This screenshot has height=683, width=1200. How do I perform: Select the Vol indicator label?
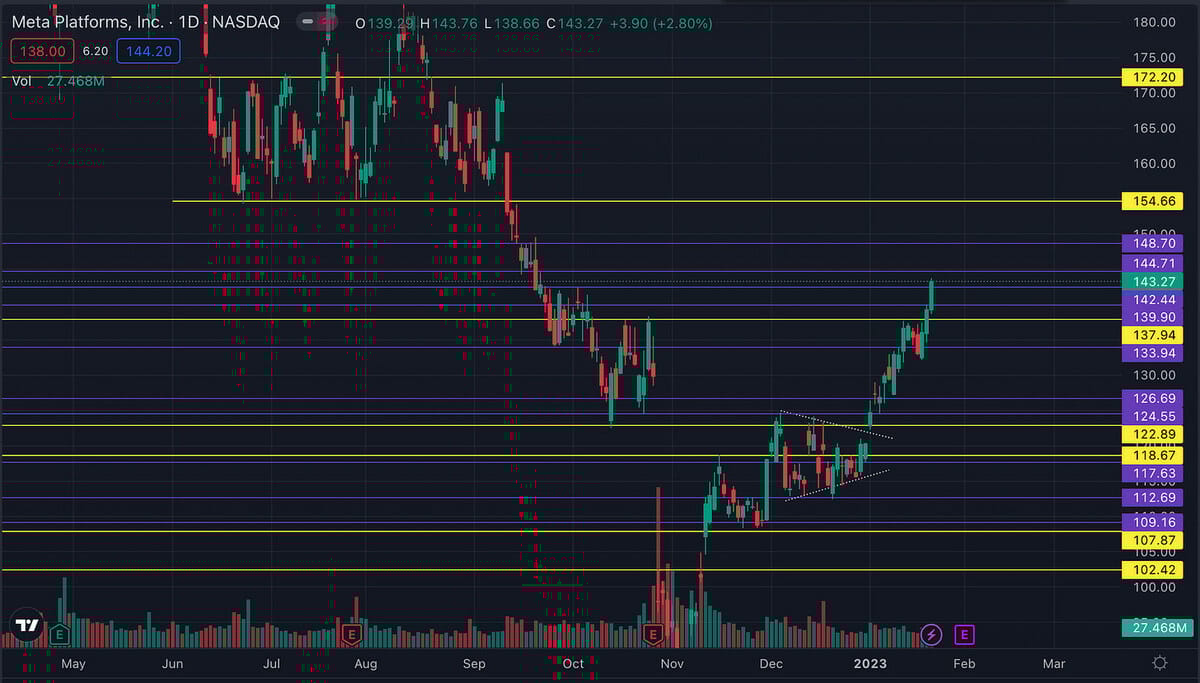(x=23, y=81)
